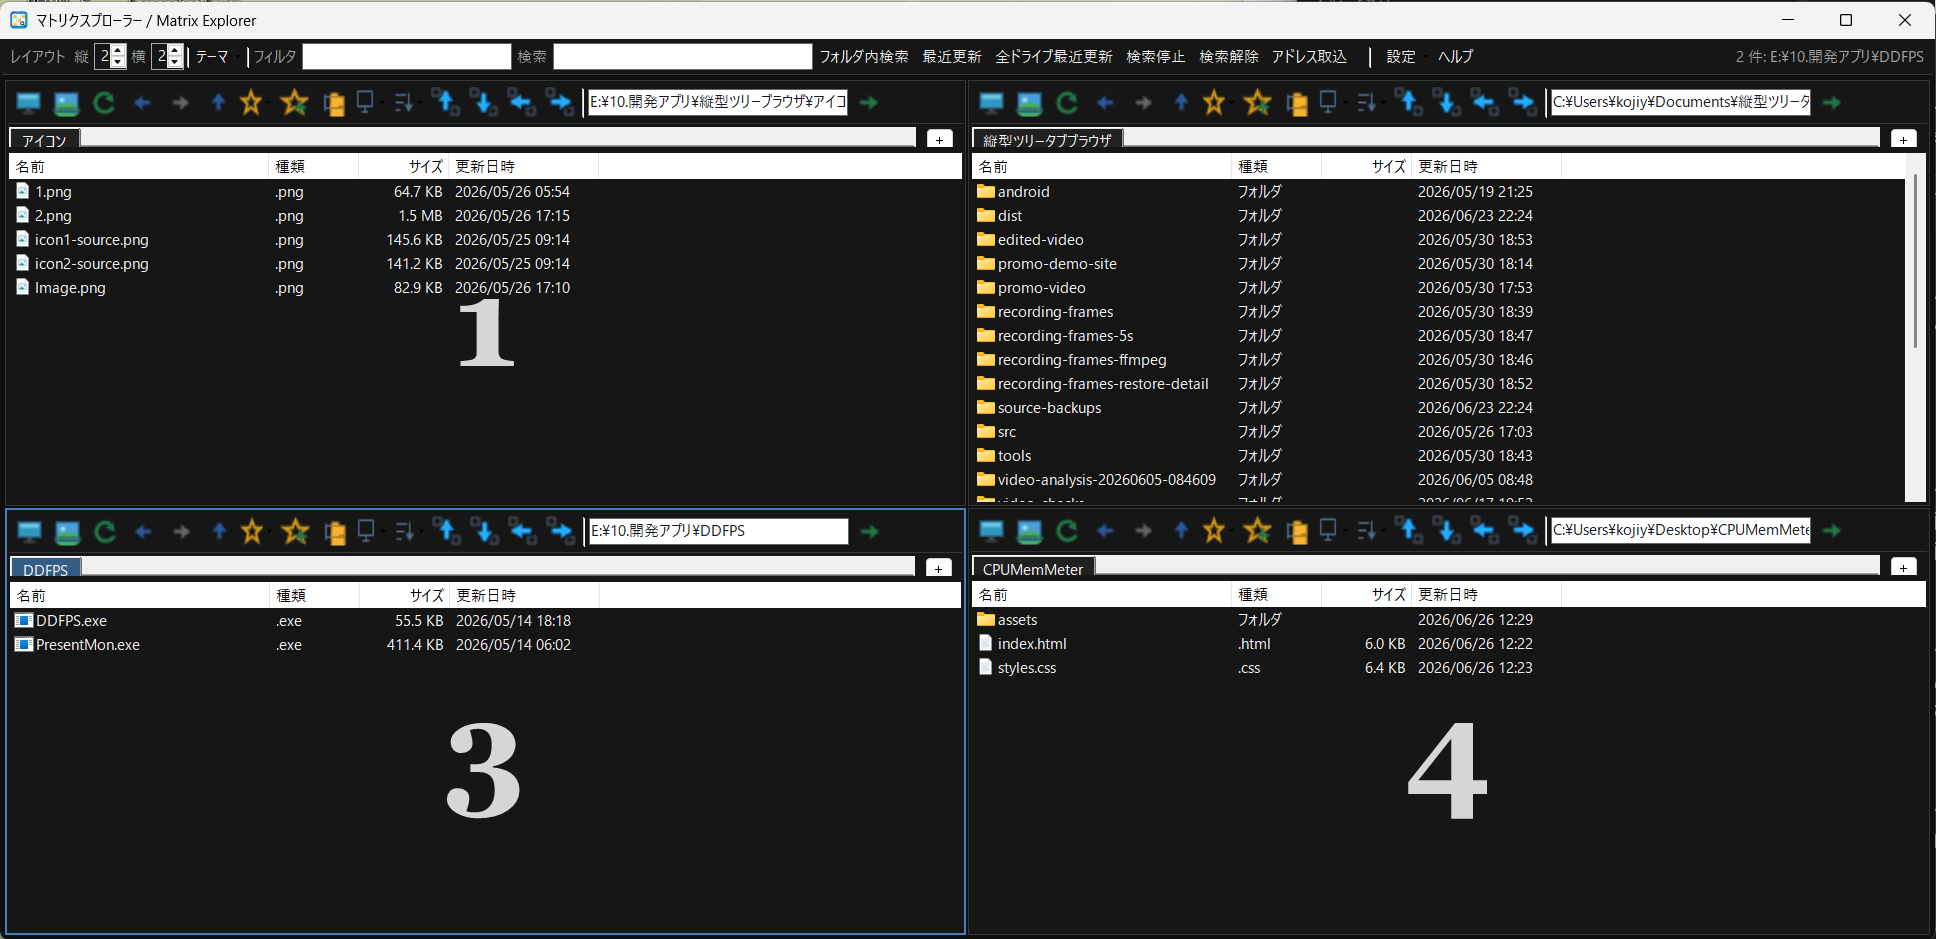Click the テーマ theme button
The width and height of the screenshot is (1936, 939).
click(212, 57)
